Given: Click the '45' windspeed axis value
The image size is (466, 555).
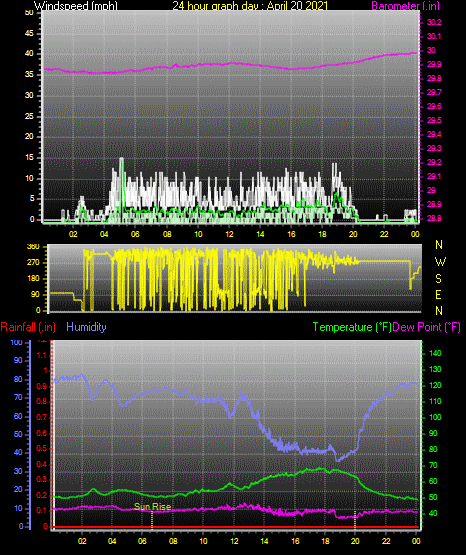Looking at the screenshot, I should tap(29, 34).
